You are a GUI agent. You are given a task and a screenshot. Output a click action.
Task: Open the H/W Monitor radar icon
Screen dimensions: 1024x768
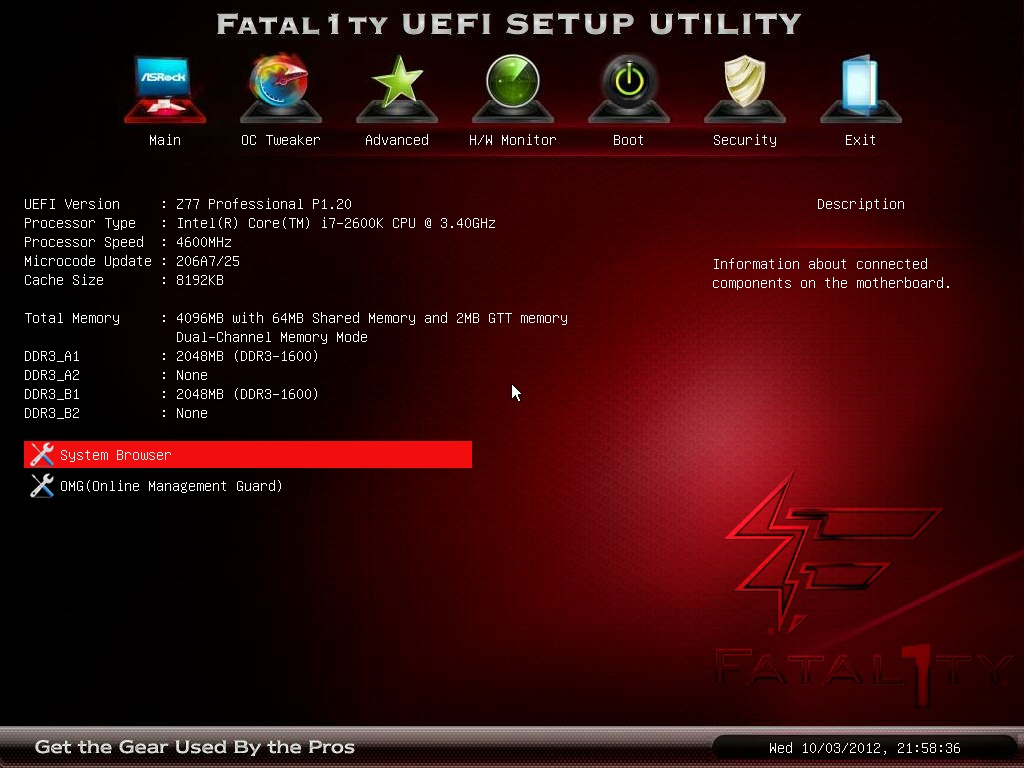pyautogui.click(x=513, y=89)
